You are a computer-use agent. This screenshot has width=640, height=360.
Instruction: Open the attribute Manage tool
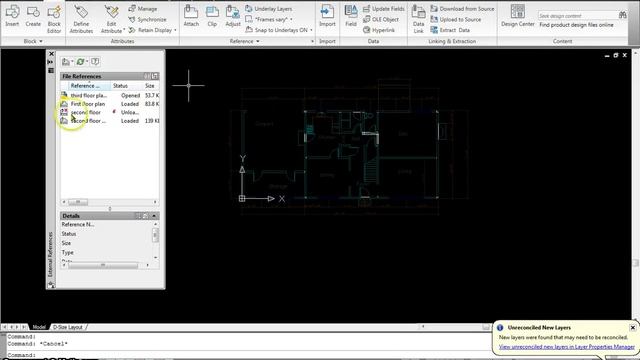(143, 9)
